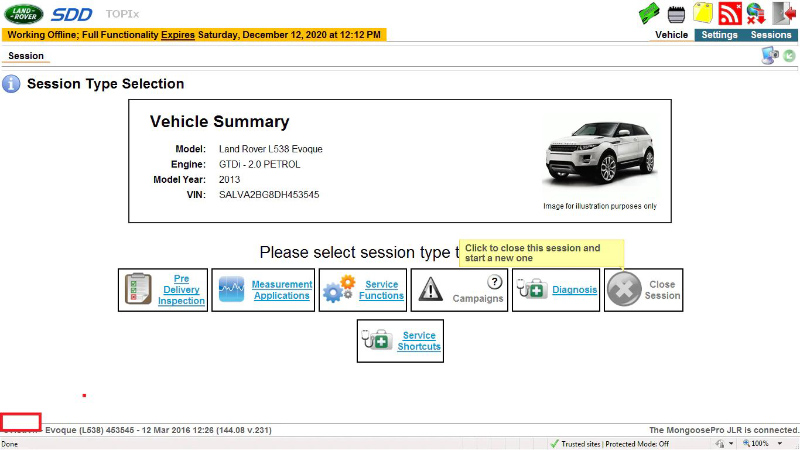Open the Service Shortcuts link
This screenshot has height=450, width=800.
(419, 341)
